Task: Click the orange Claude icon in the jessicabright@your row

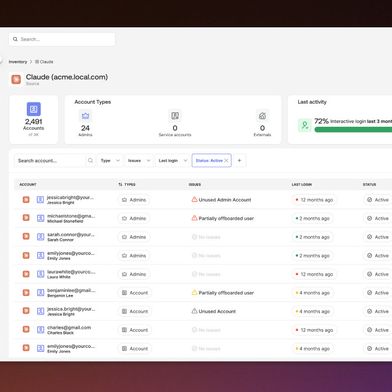Action: tap(26, 199)
